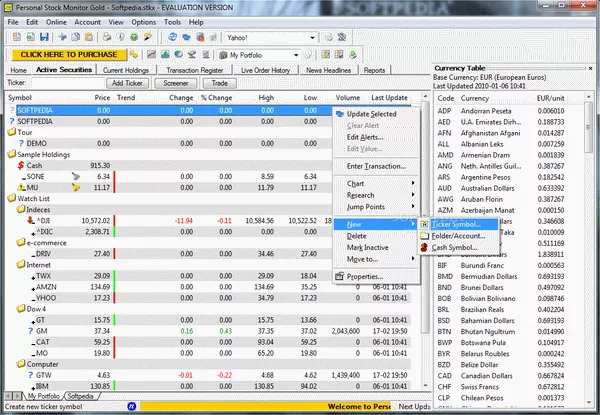
Task: Click the Open file toolbar icon
Action: 30,37
